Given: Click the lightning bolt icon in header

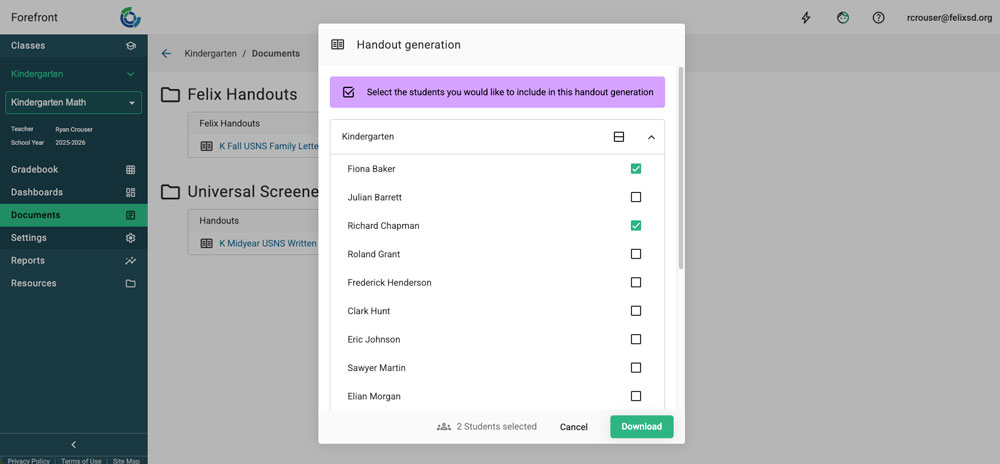Looking at the screenshot, I should pos(807,18).
